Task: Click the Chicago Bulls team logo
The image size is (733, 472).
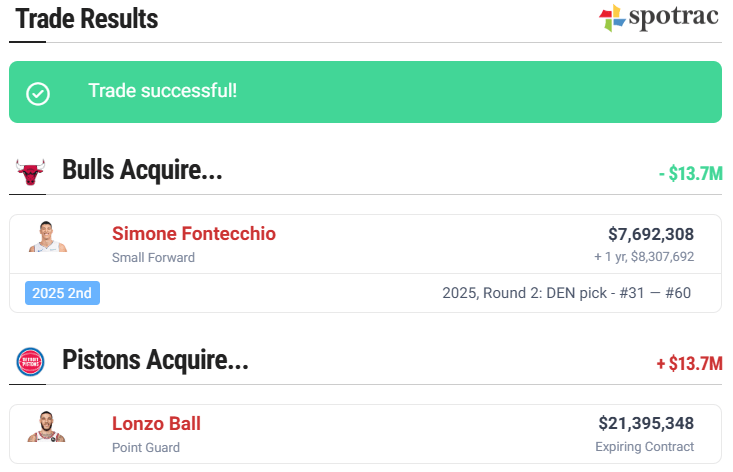Action: point(31,172)
